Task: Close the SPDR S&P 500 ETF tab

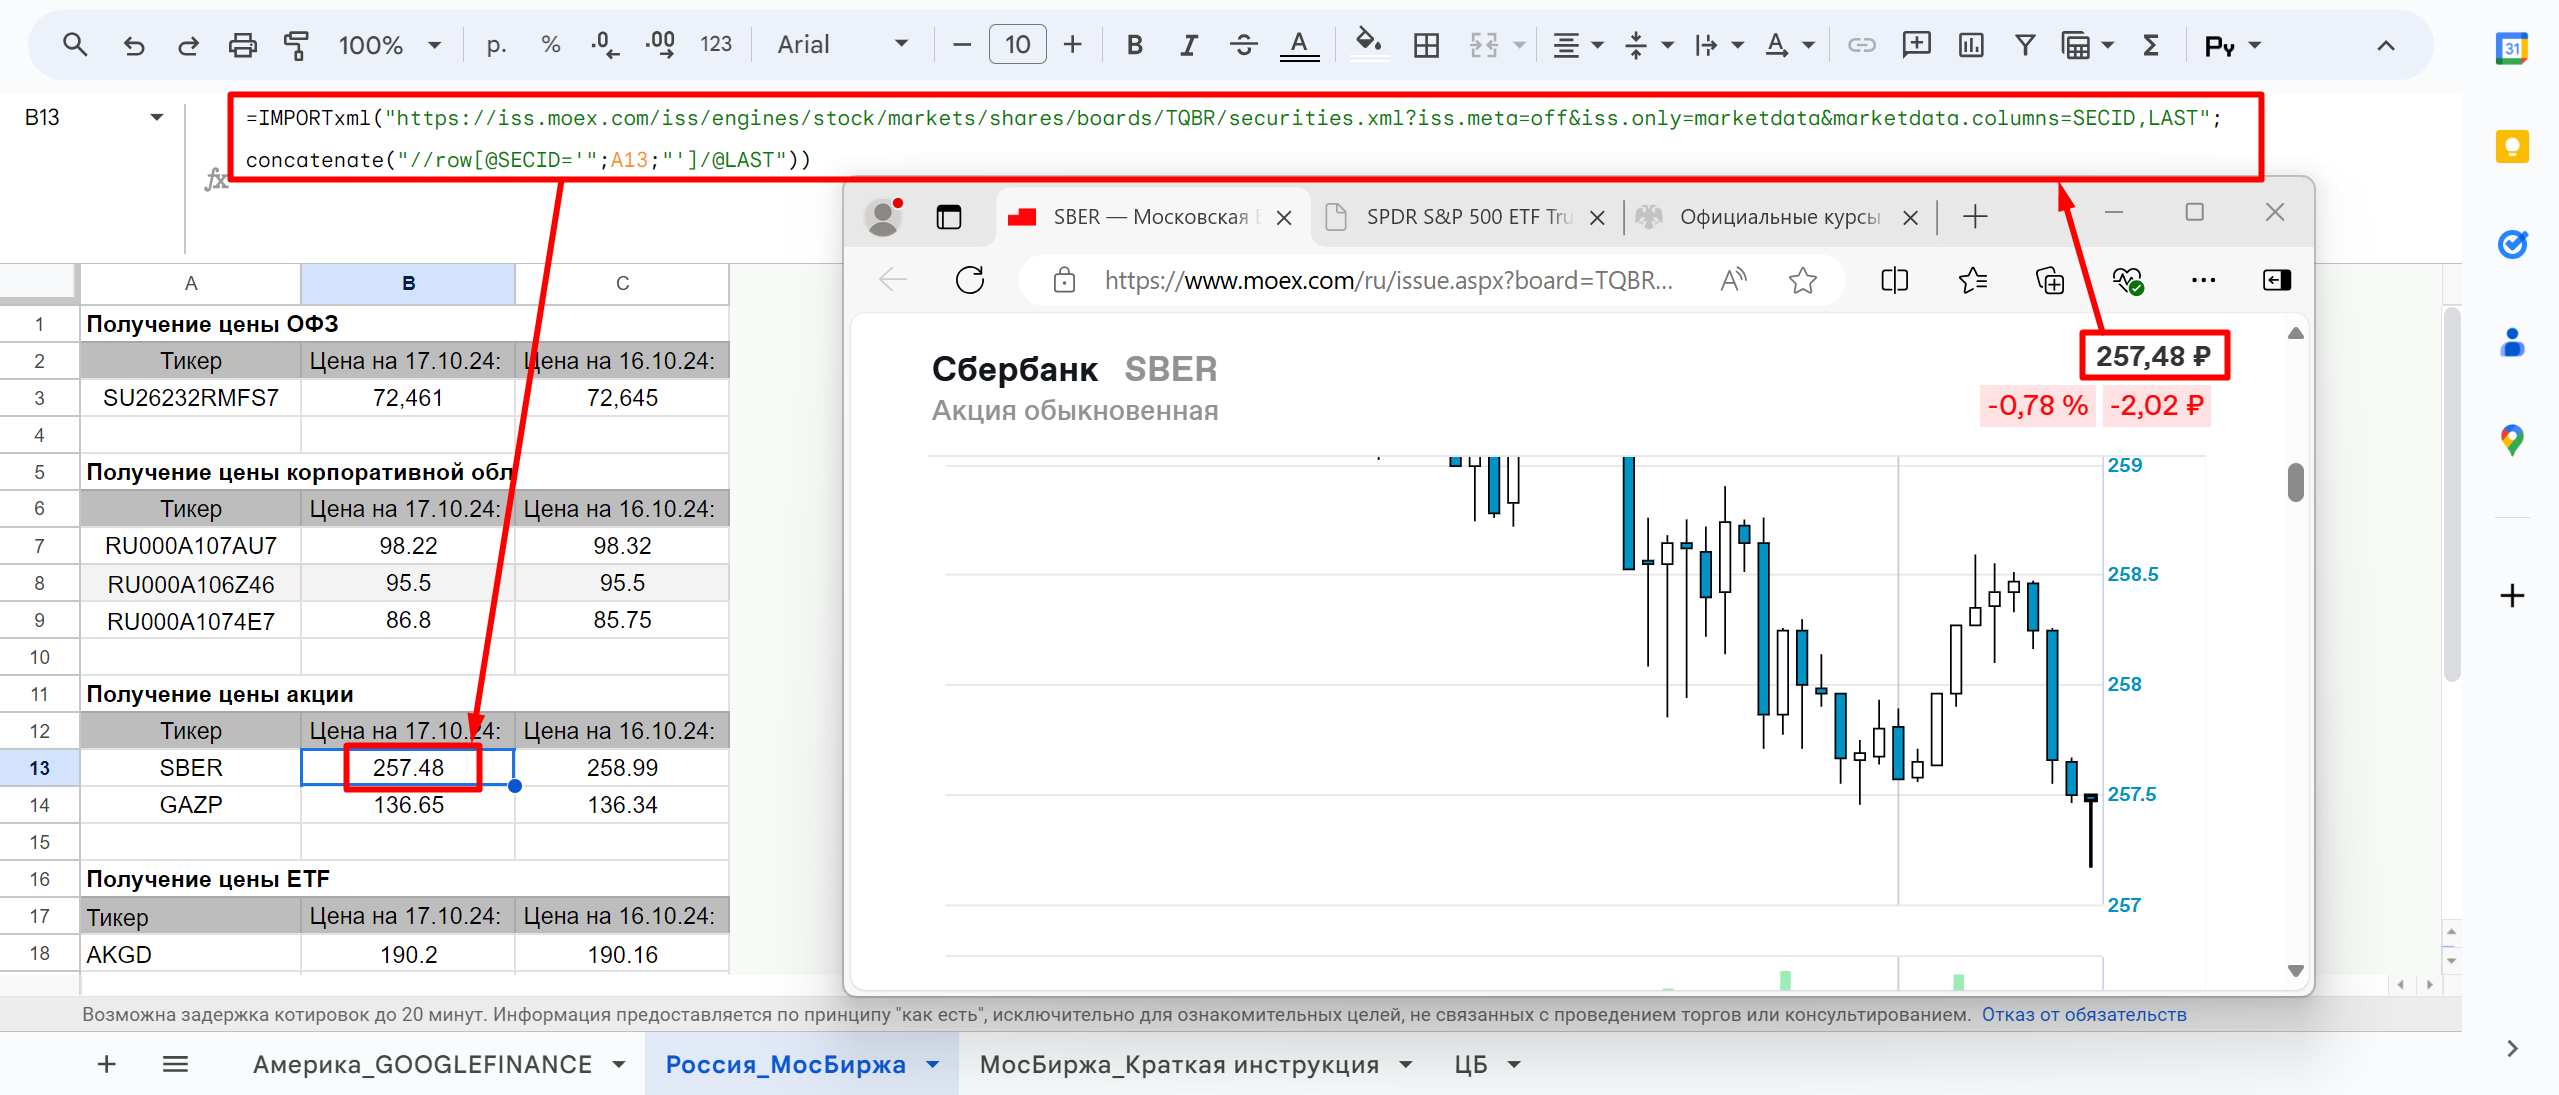Action: pyautogui.click(x=1597, y=218)
